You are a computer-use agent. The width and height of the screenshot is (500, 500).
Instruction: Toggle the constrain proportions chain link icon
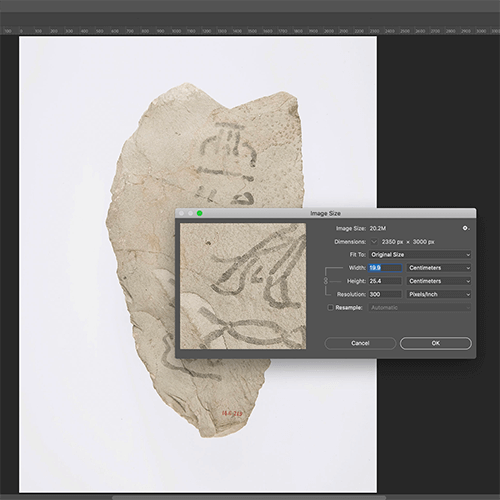[326, 281]
